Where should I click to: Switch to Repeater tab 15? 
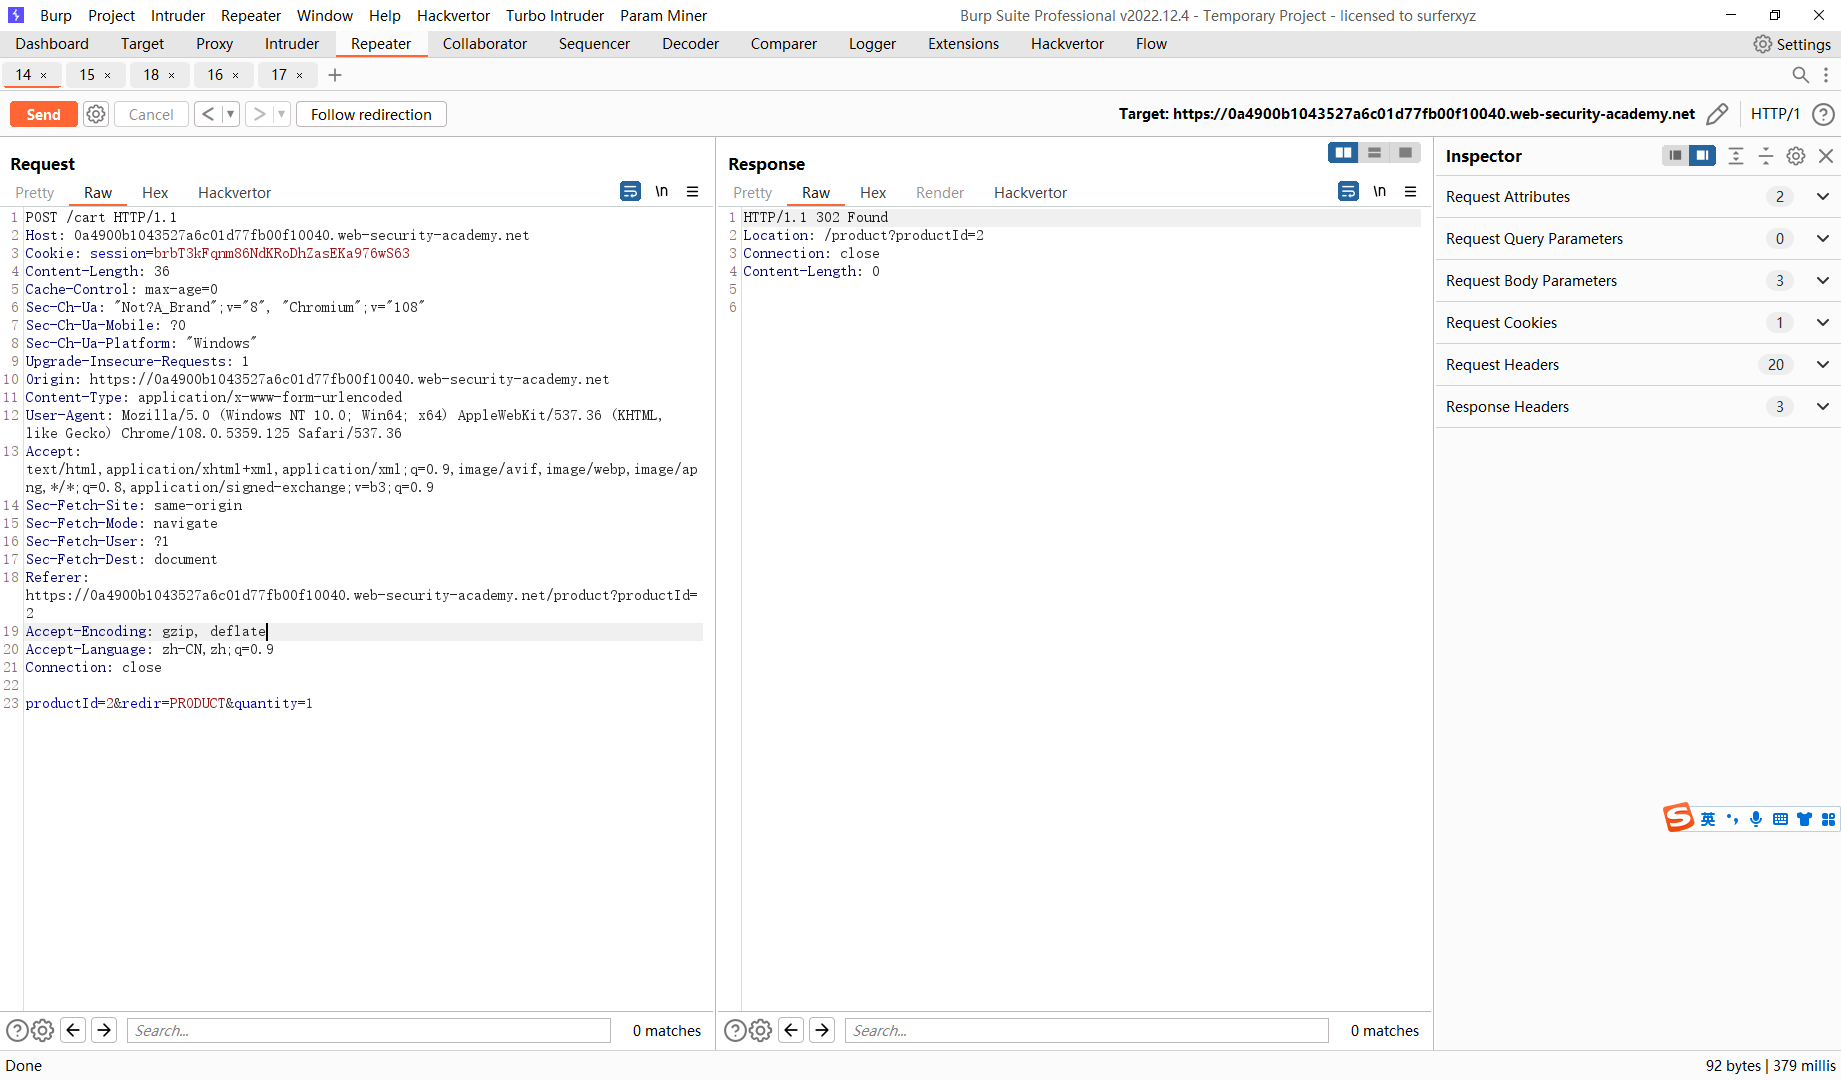coord(87,75)
